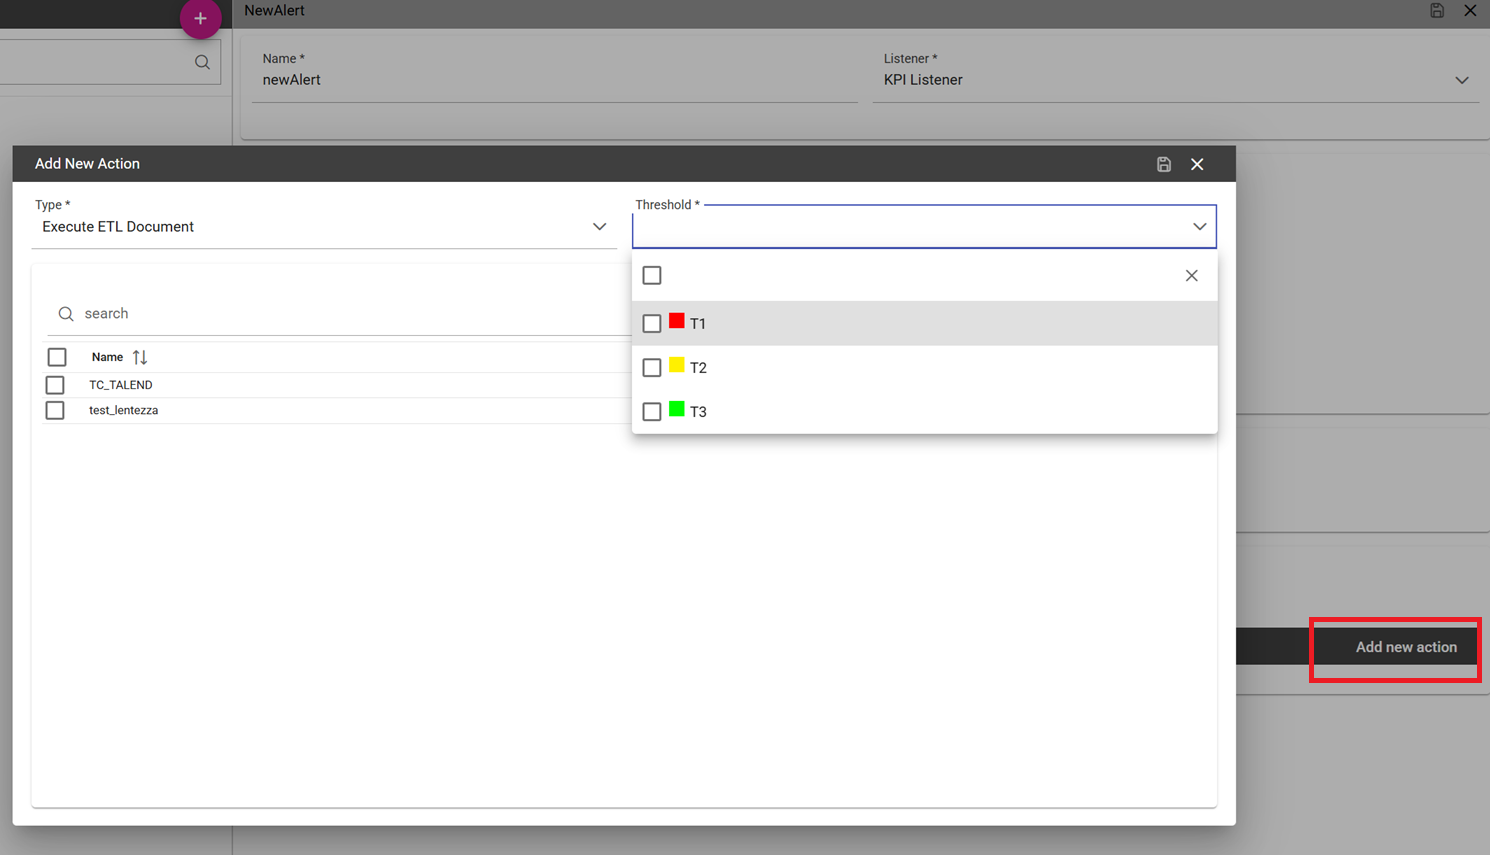Click the document search magnifier icon
Screen dimensions: 1490x855
coord(66,314)
